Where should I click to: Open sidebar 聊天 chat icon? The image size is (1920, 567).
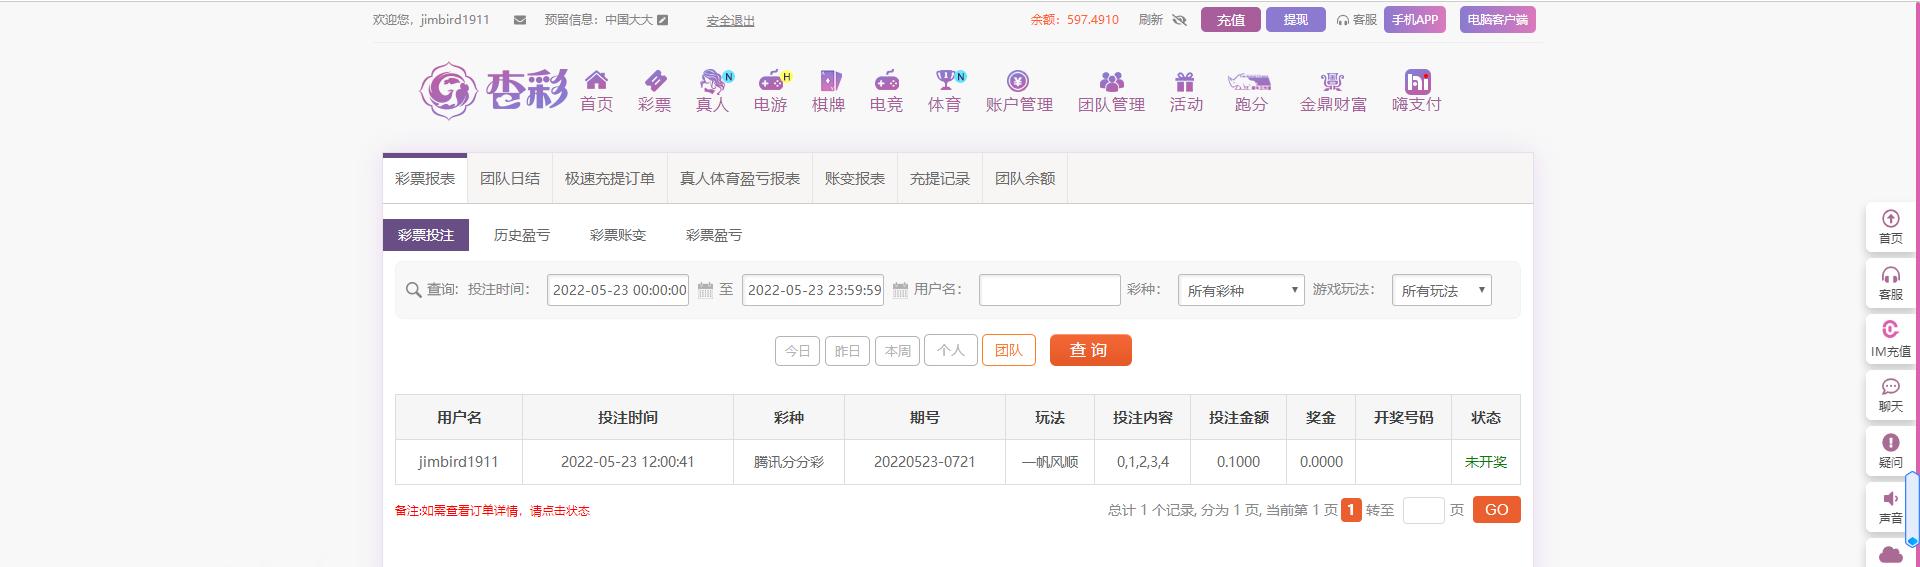(x=1890, y=386)
